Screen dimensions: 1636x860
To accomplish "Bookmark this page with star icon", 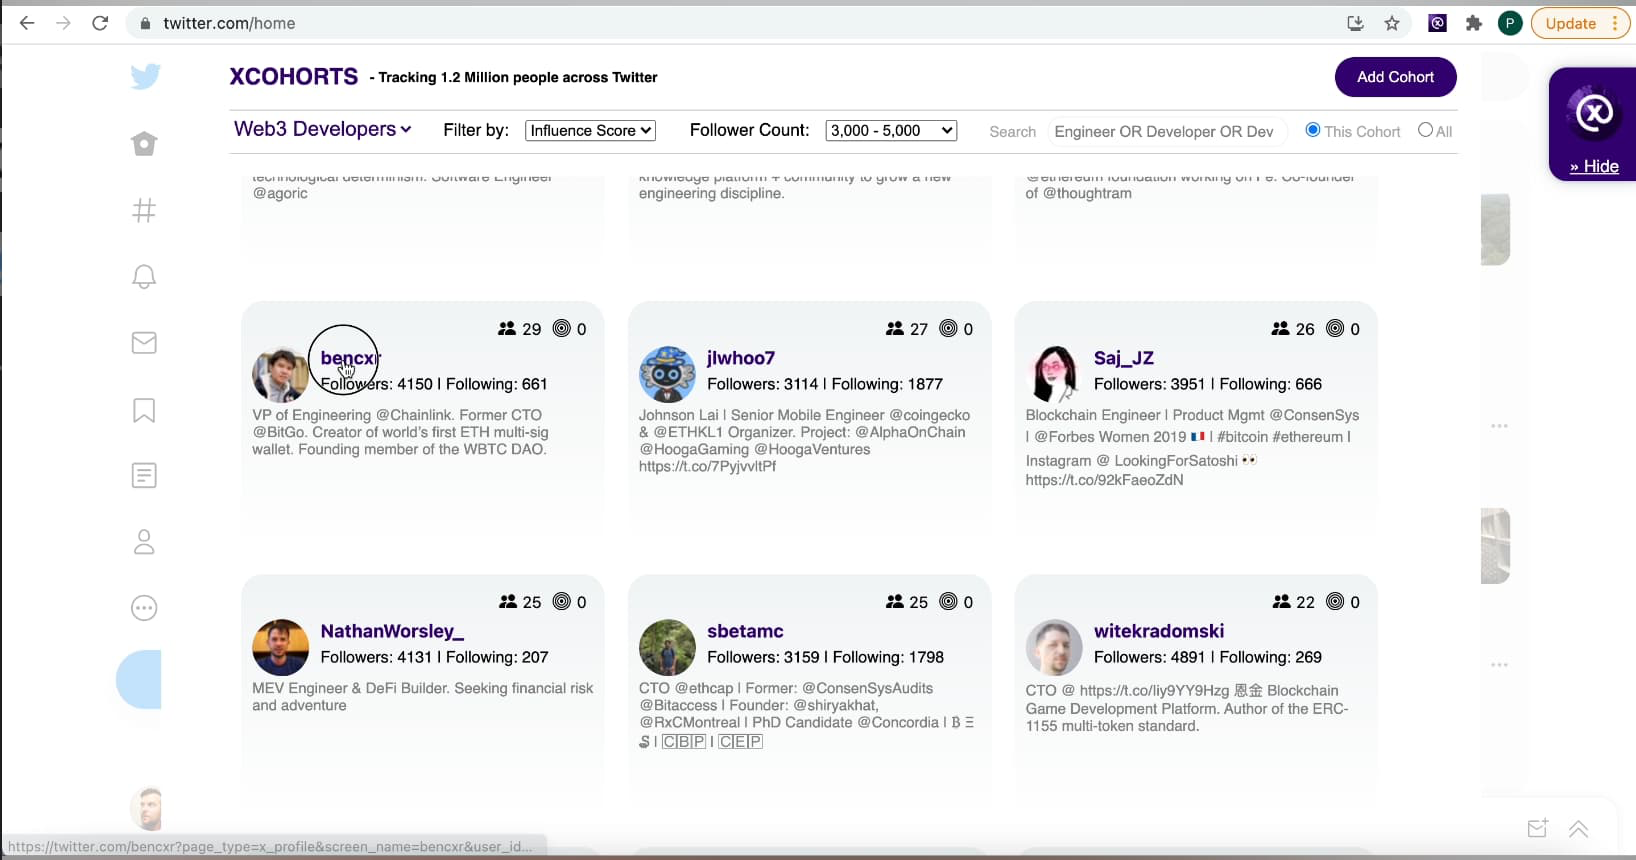I will (x=1392, y=23).
